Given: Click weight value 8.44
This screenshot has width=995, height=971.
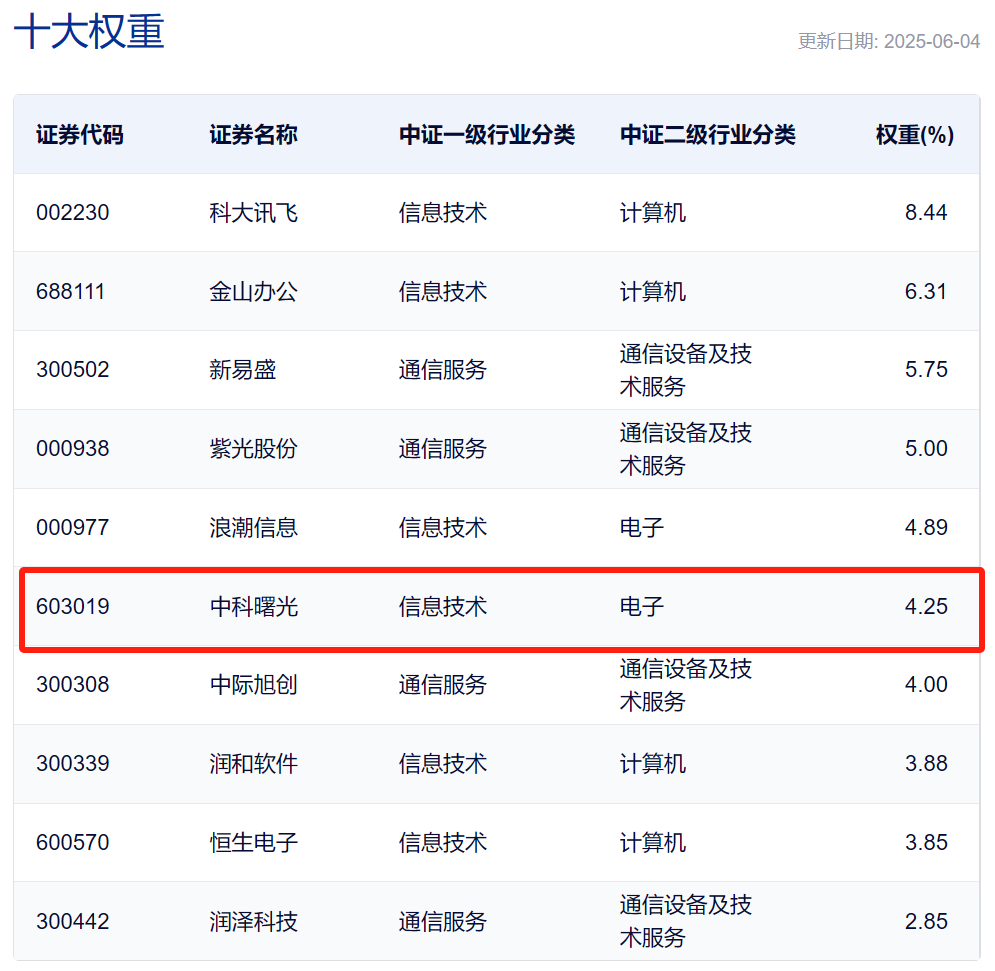Looking at the screenshot, I should click(x=926, y=213).
